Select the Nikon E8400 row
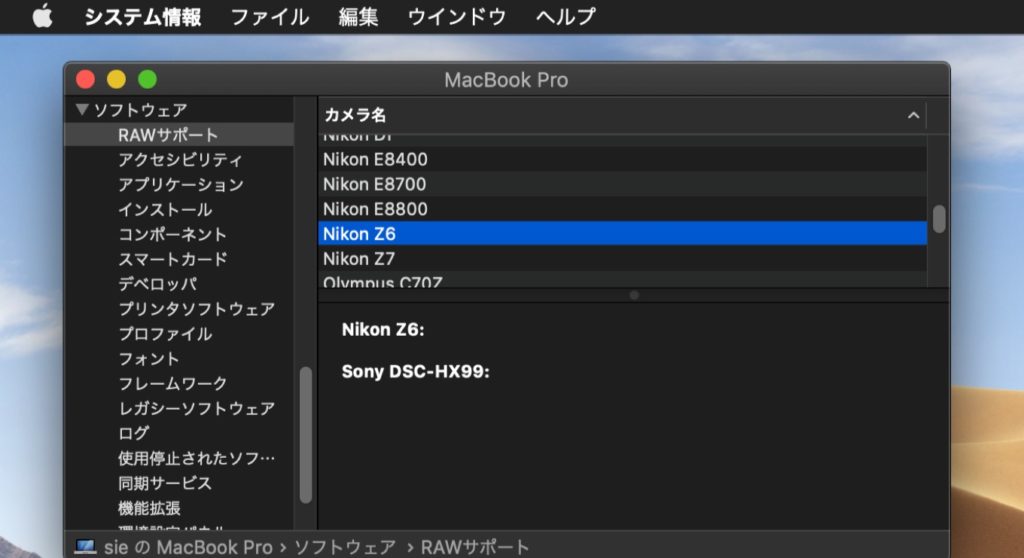 coord(622,159)
